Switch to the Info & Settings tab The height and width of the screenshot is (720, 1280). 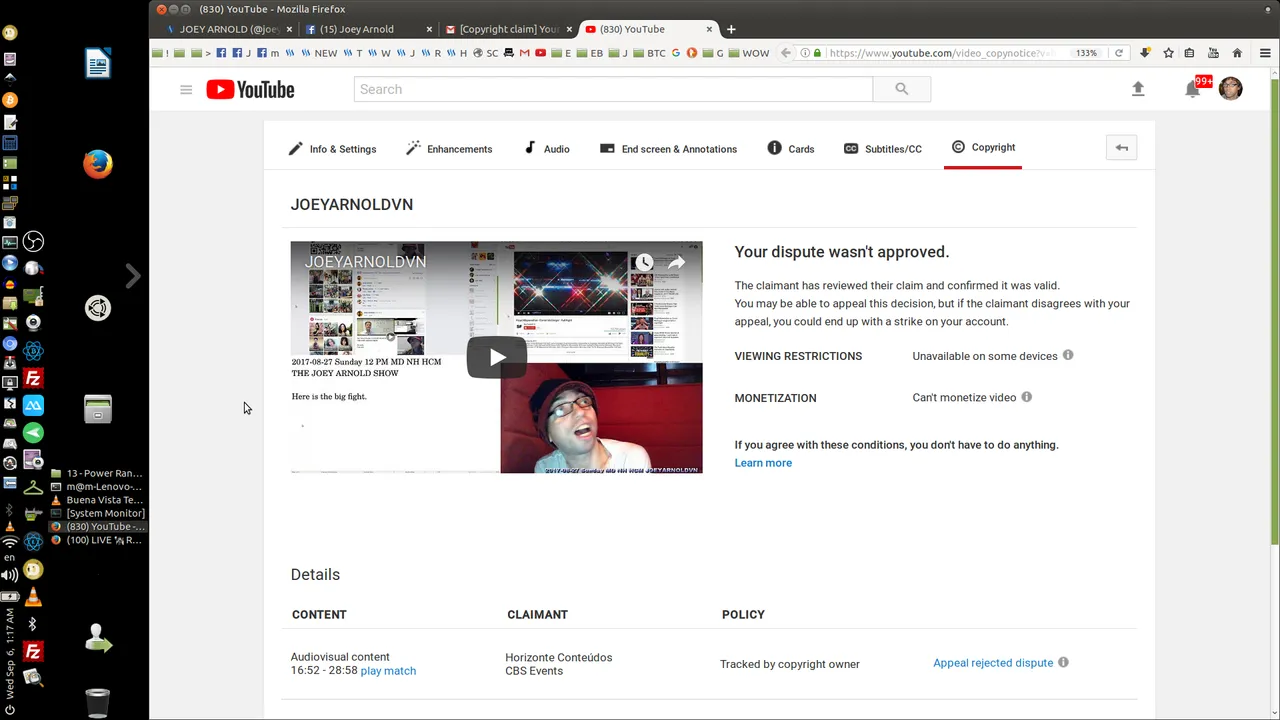332,148
